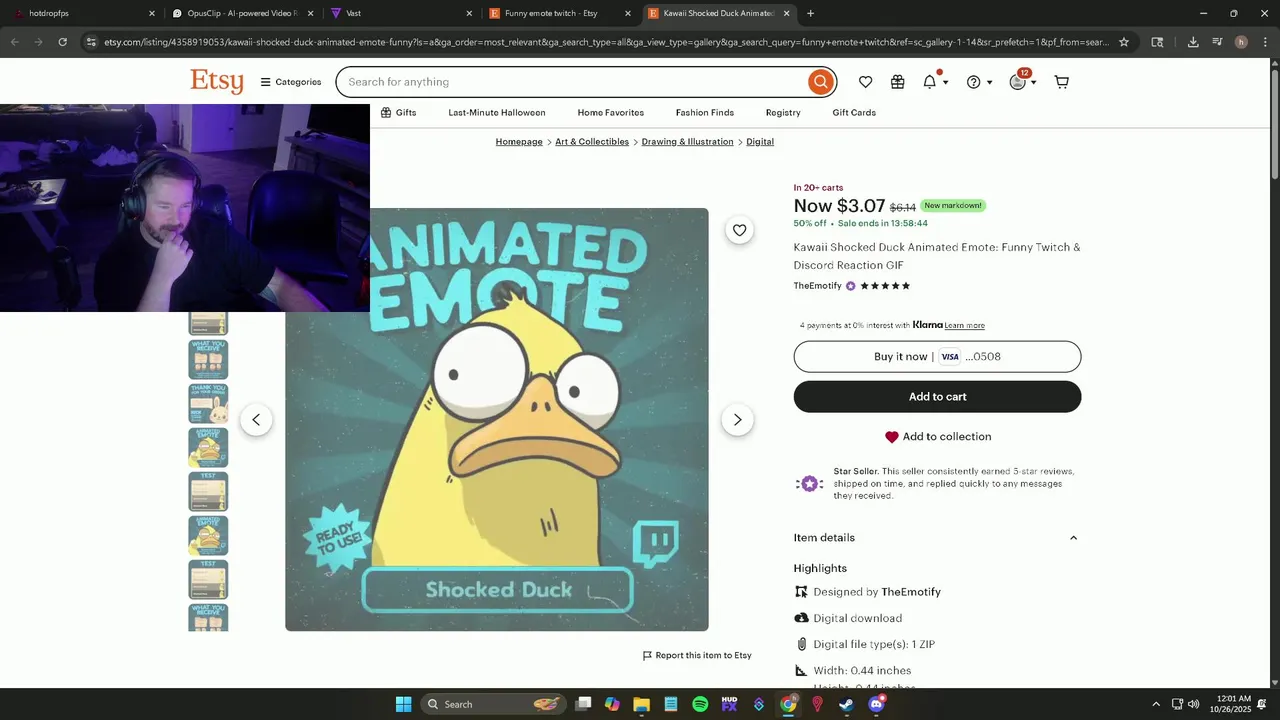
Task: Go to Art & Collectibles breadcrumb
Action: (x=592, y=142)
